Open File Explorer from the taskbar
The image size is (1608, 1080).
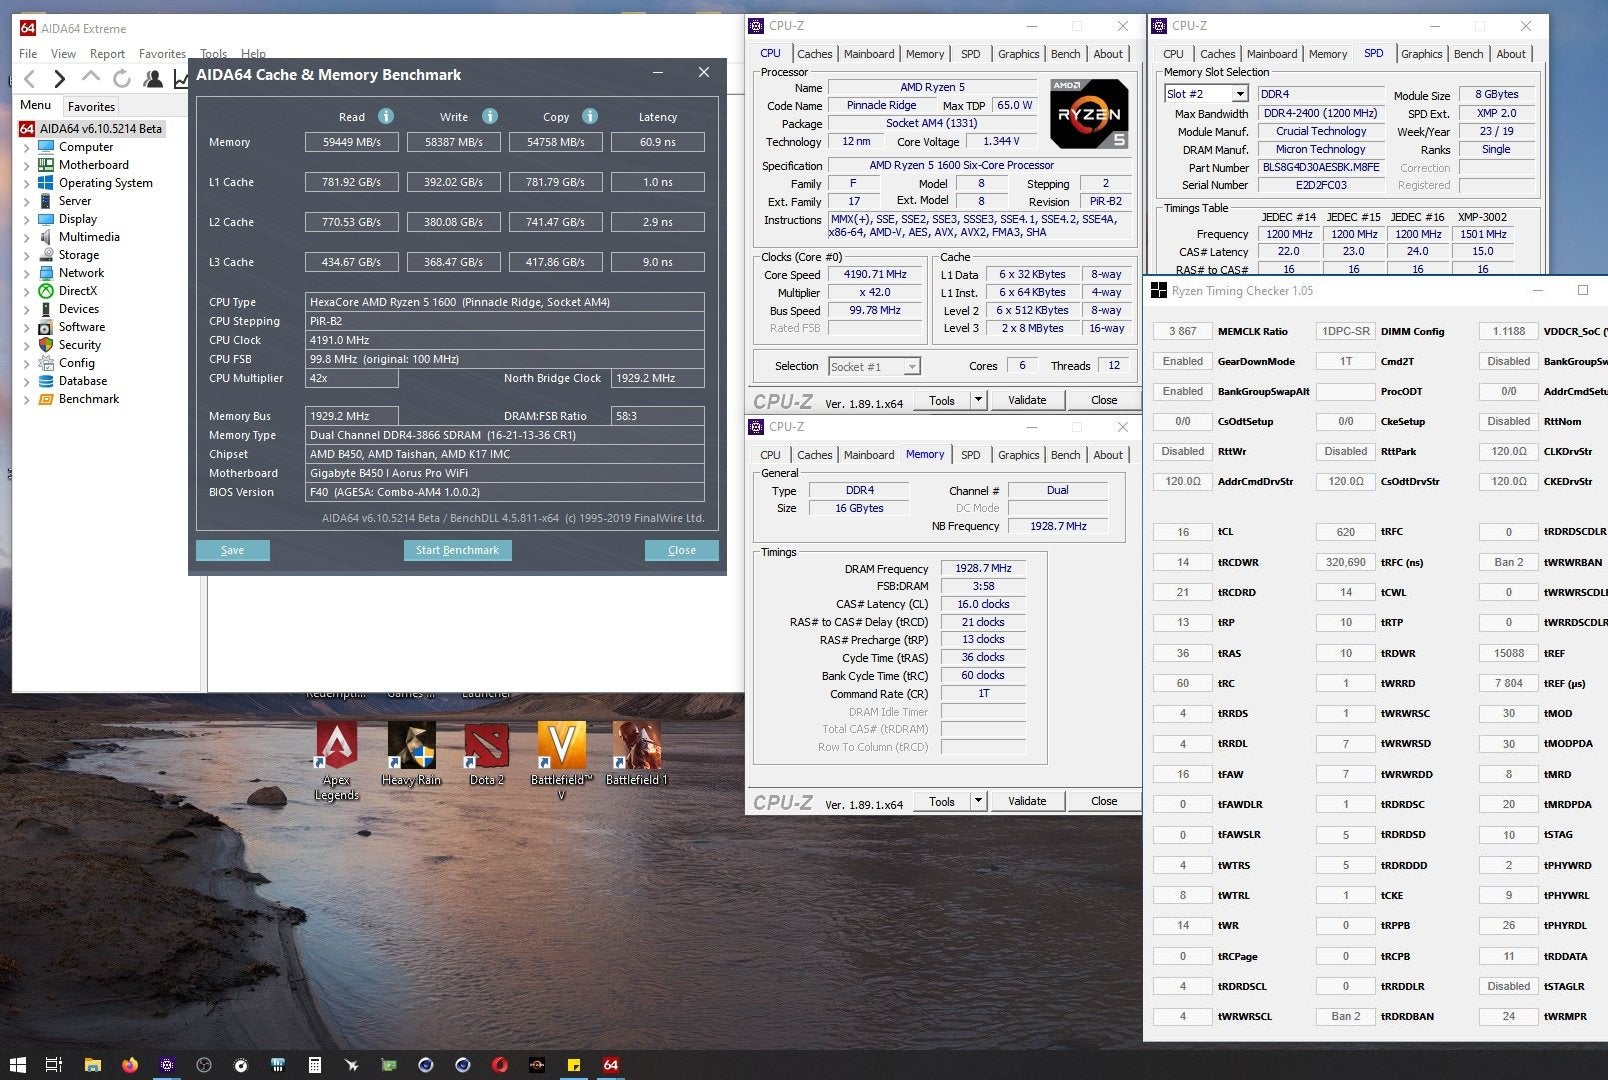[92, 1065]
